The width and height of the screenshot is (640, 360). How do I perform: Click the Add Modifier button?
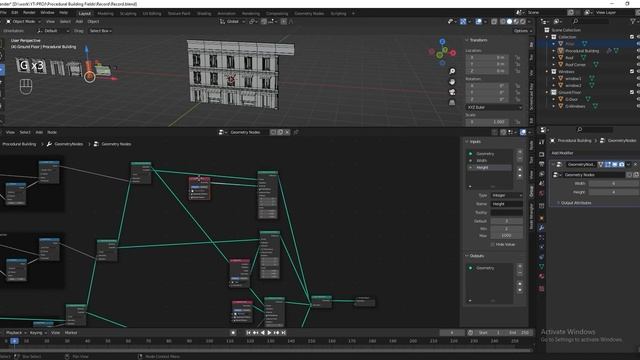562,153
